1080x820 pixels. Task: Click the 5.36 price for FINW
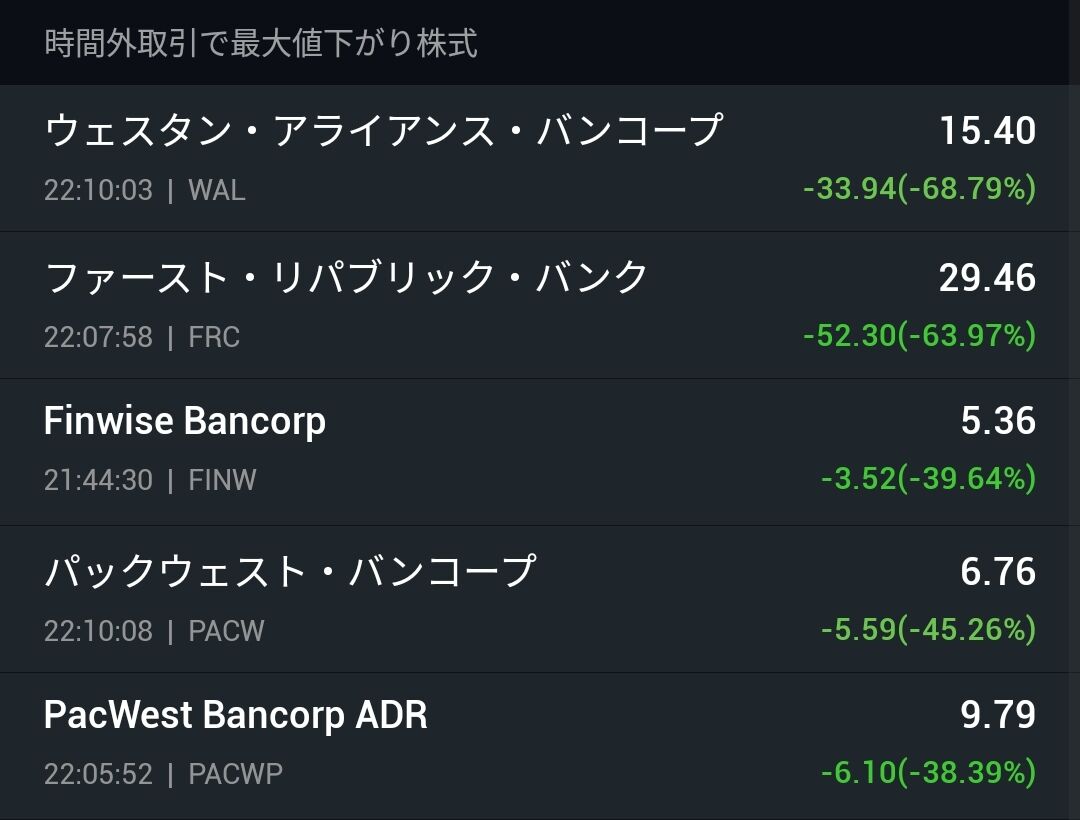point(998,421)
